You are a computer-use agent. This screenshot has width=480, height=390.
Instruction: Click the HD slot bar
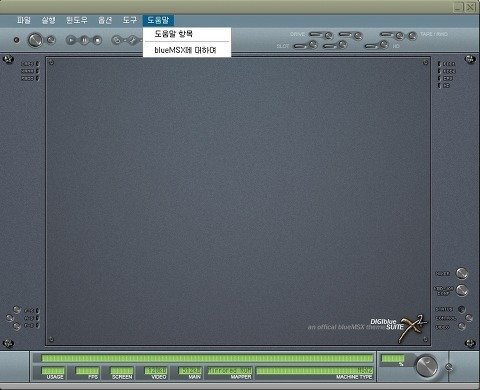[371, 46]
